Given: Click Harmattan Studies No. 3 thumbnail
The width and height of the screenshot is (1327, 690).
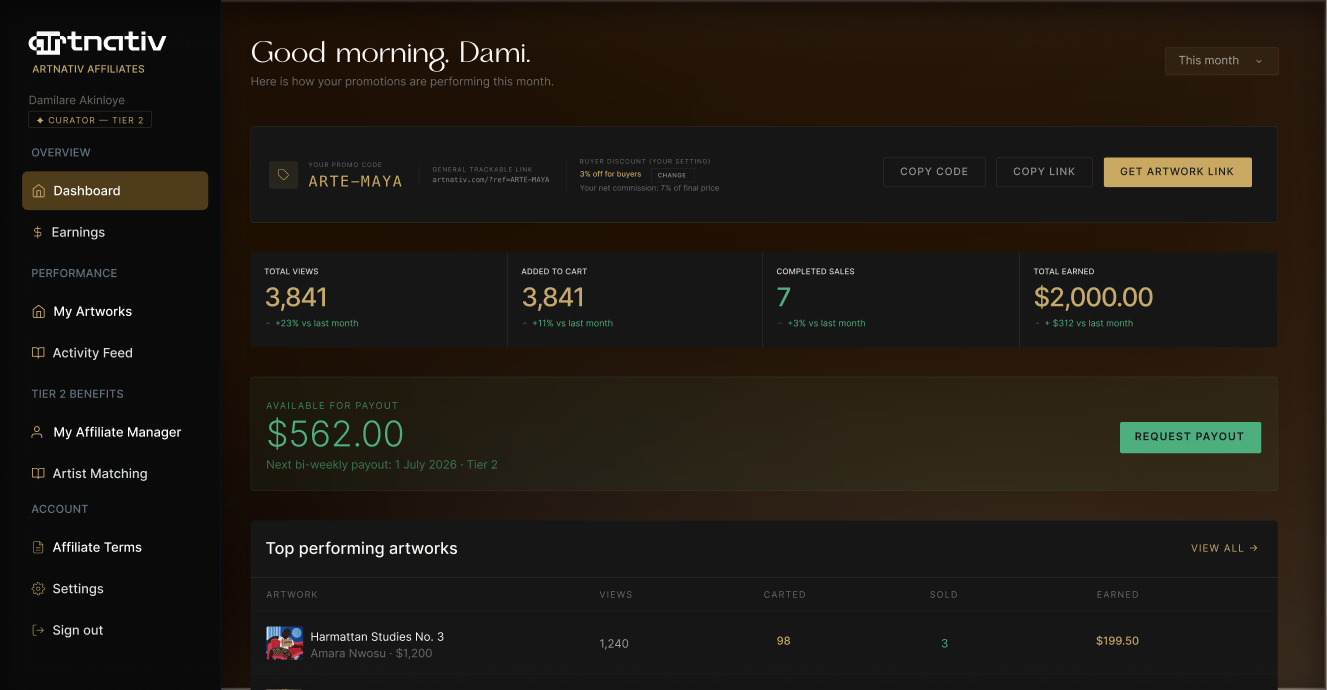Looking at the screenshot, I should (x=285, y=644).
